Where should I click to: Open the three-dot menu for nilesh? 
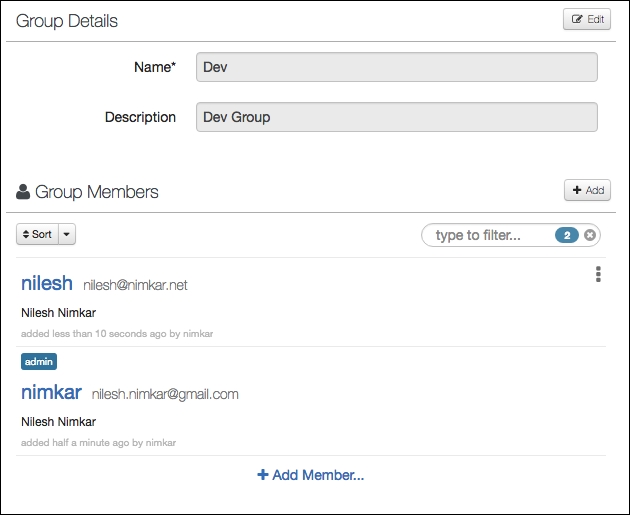coord(598,274)
